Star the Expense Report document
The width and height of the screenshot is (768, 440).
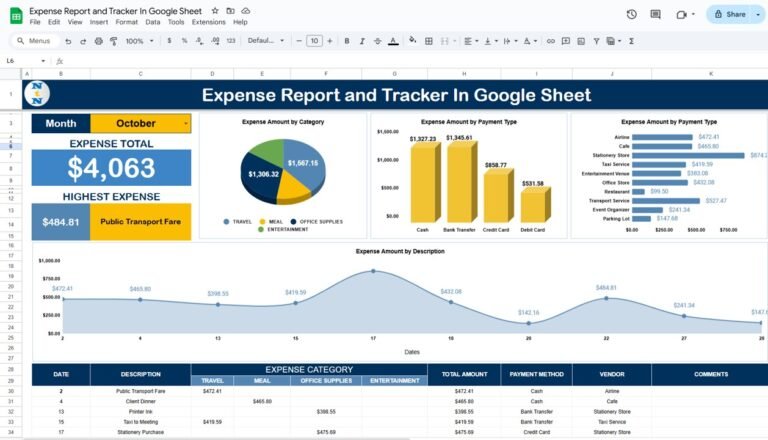click(215, 10)
